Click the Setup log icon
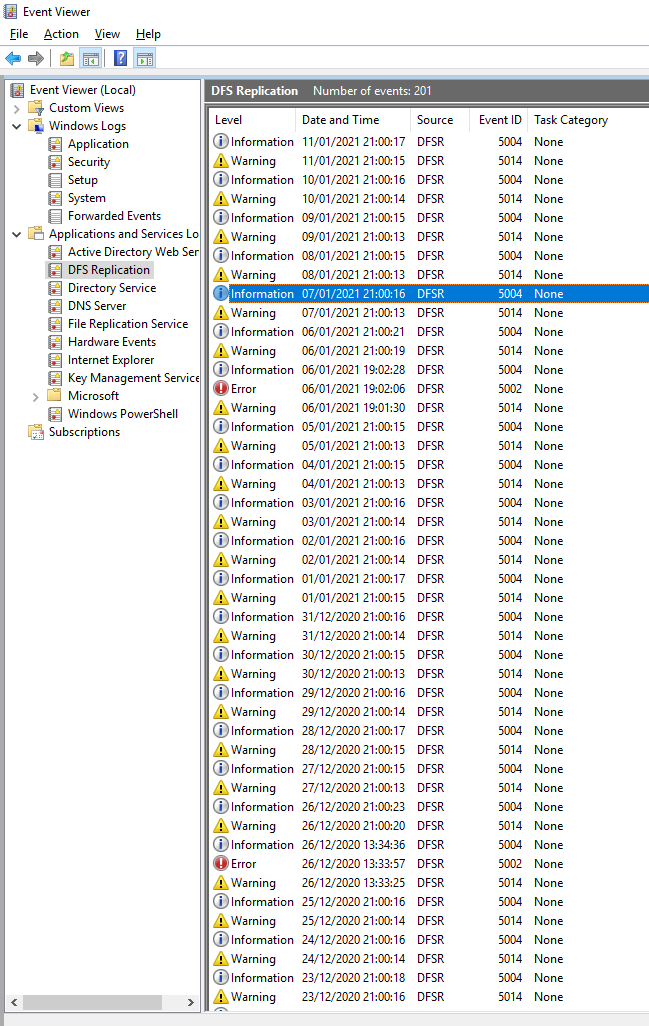The image size is (649, 1026). pos(56,180)
